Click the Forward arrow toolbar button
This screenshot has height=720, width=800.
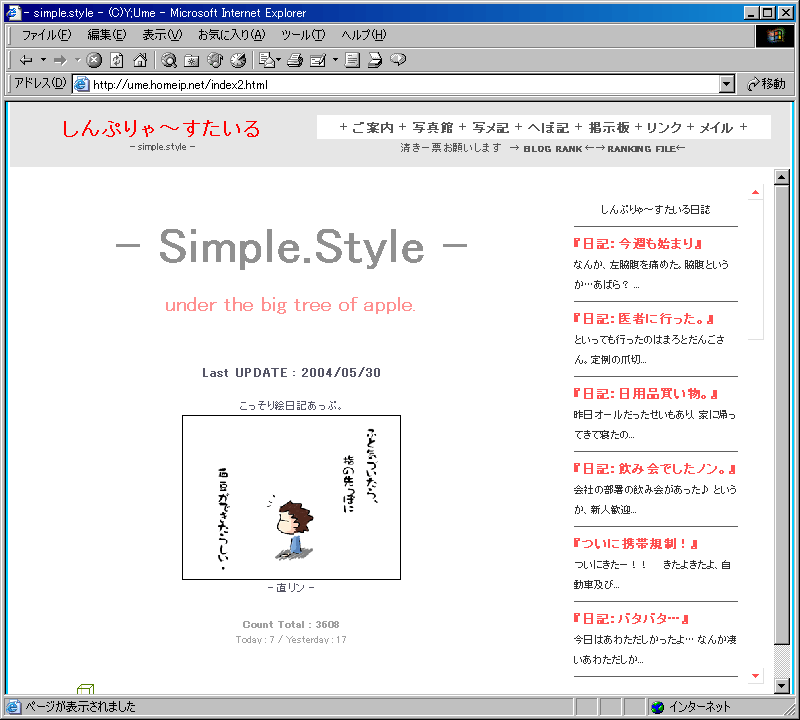point(60,60)
